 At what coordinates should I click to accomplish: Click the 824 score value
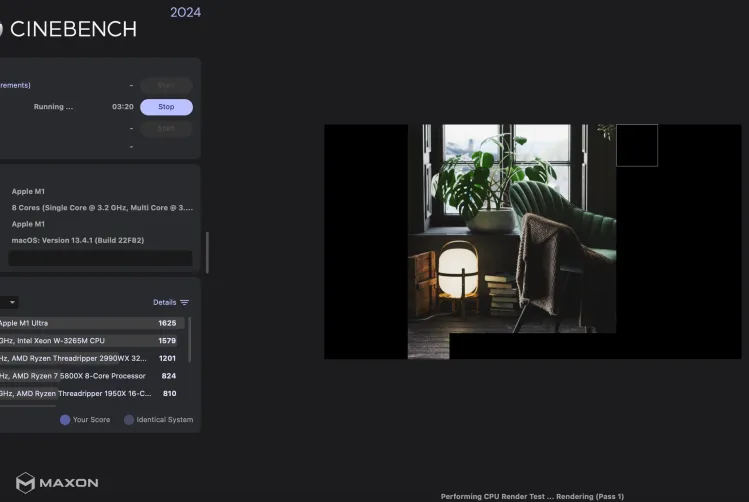click(169, 376)
